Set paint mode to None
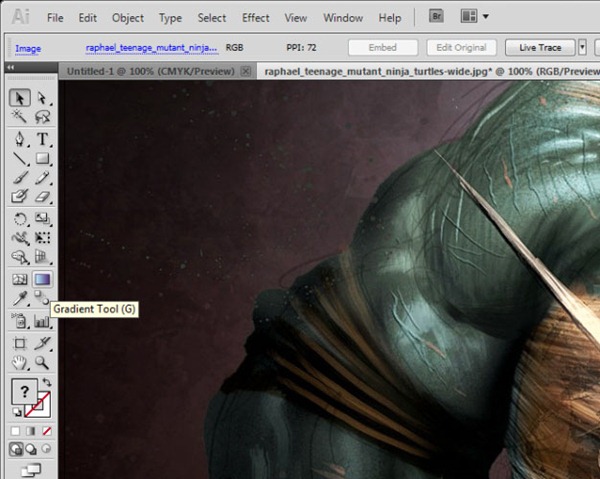This screenshot has width=600, height=479. 47,431
